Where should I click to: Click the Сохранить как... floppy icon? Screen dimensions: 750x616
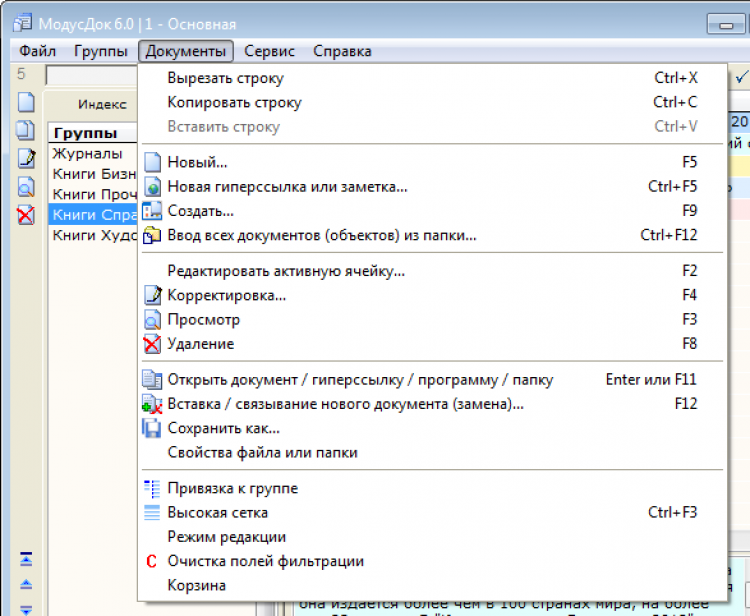(x=153, y=429)
